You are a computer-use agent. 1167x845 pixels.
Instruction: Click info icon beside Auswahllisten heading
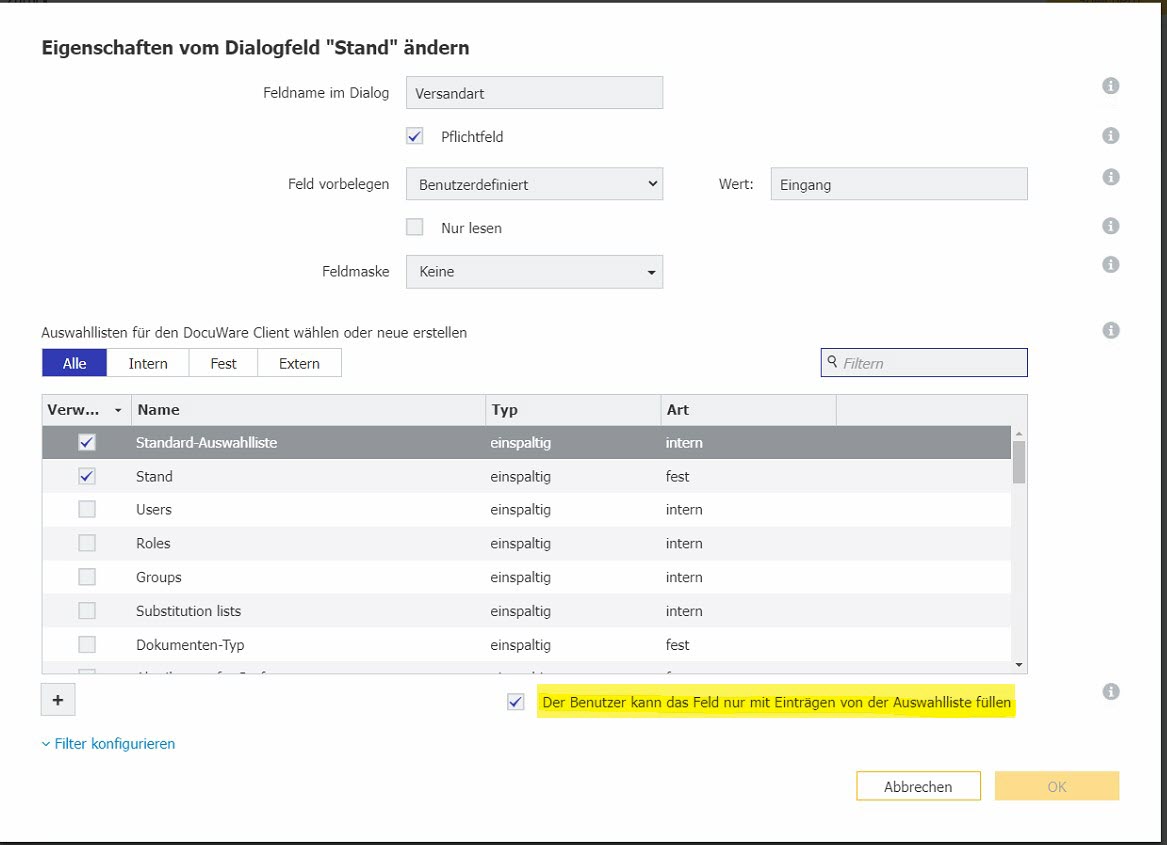(x=1110, y=331)
